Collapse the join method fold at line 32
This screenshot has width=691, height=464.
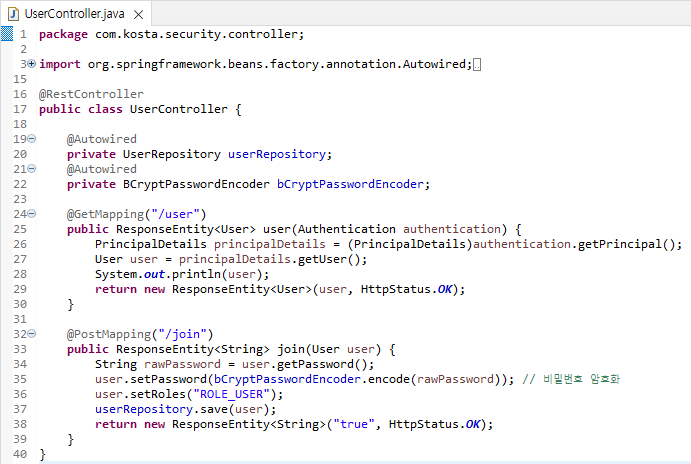click(x=32, y=334)
